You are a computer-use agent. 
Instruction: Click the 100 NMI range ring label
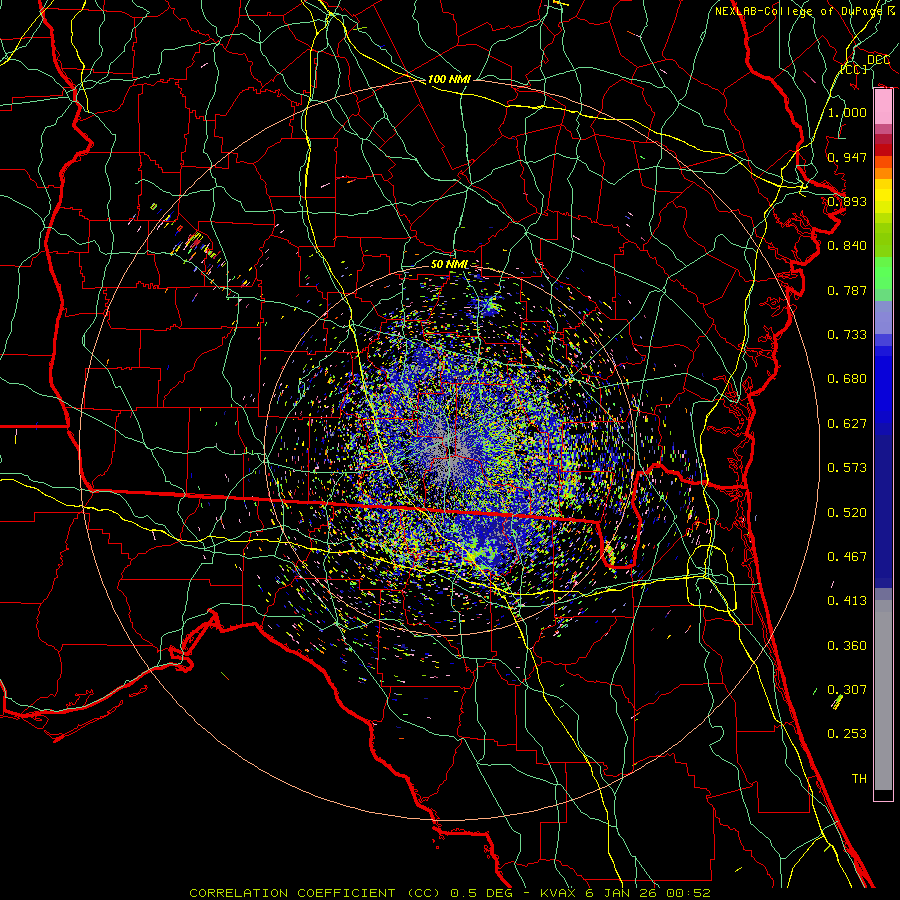click(x=449, y=79)
